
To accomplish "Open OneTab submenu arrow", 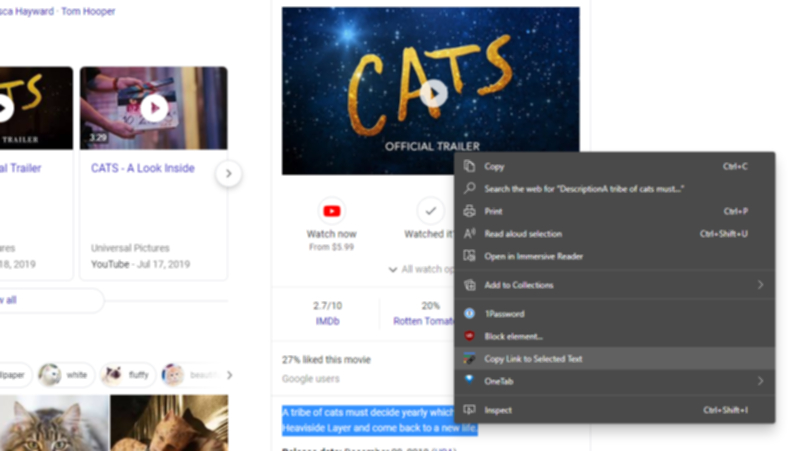I will 760,381.
